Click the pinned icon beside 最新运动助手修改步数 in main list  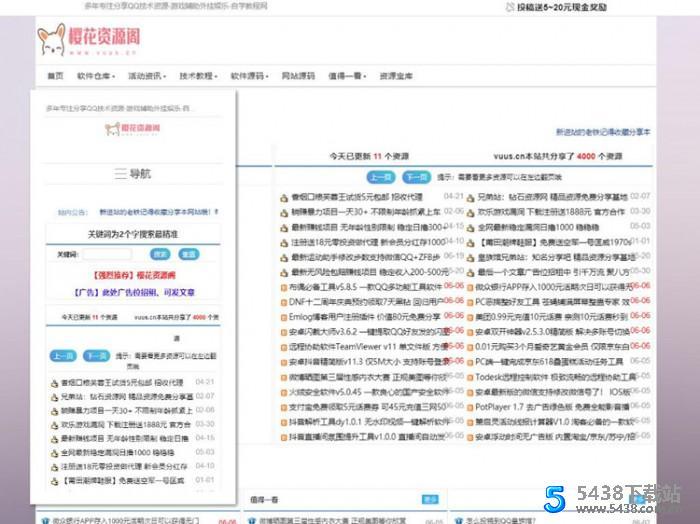(x=284, y=258)
